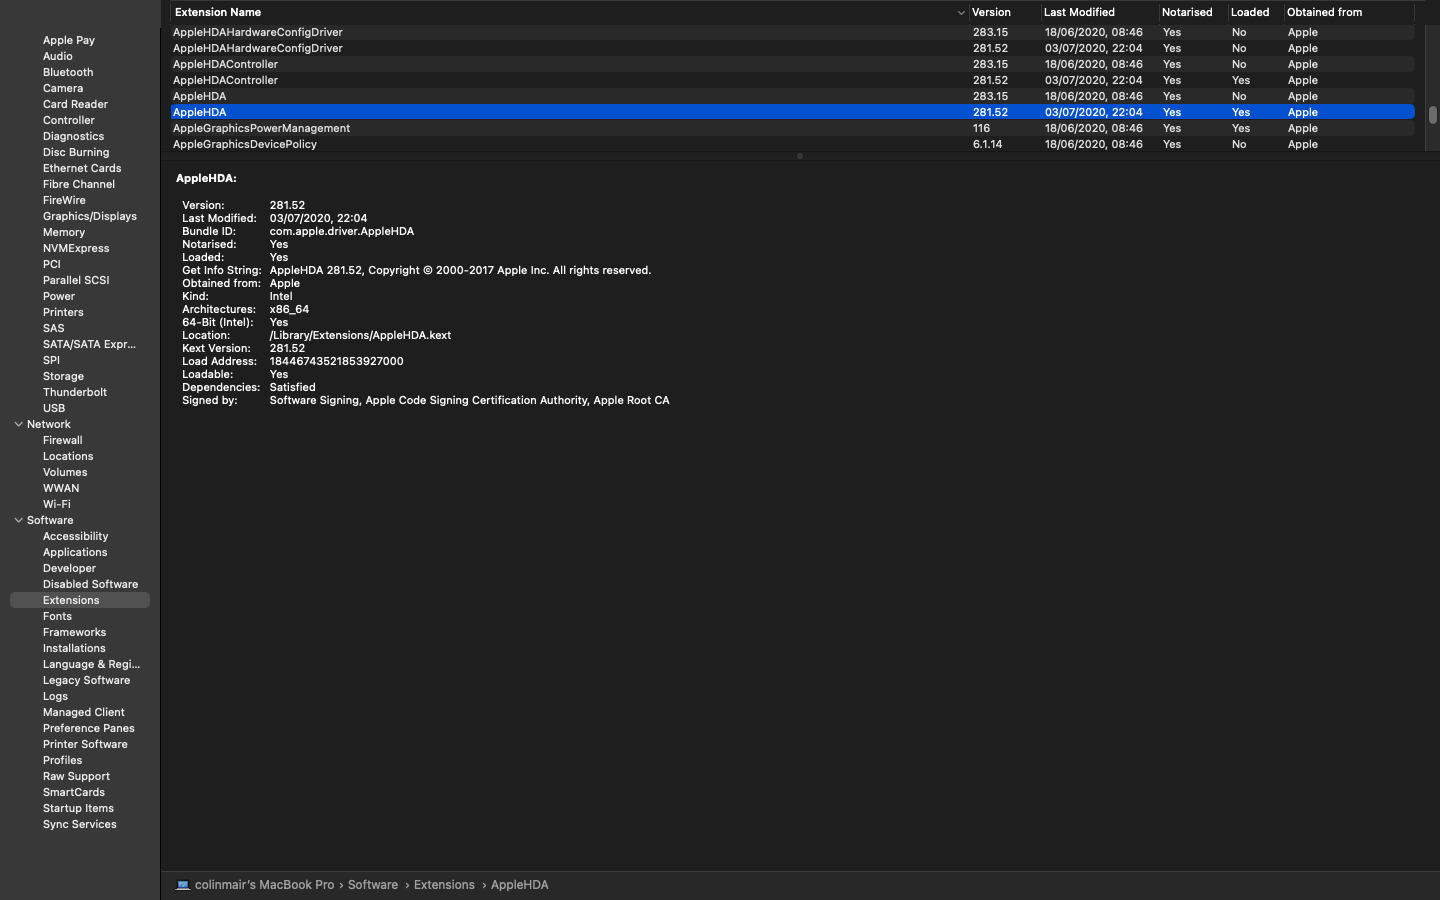Click the split pane divider handle

pos(800,156)
